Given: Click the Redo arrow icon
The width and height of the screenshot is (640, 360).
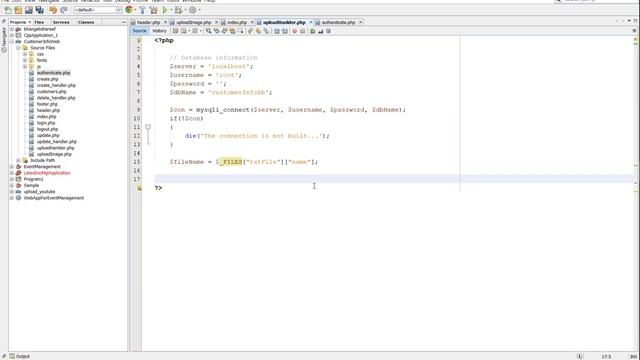Looking at the screenshot, I should [x=64, y=10].
